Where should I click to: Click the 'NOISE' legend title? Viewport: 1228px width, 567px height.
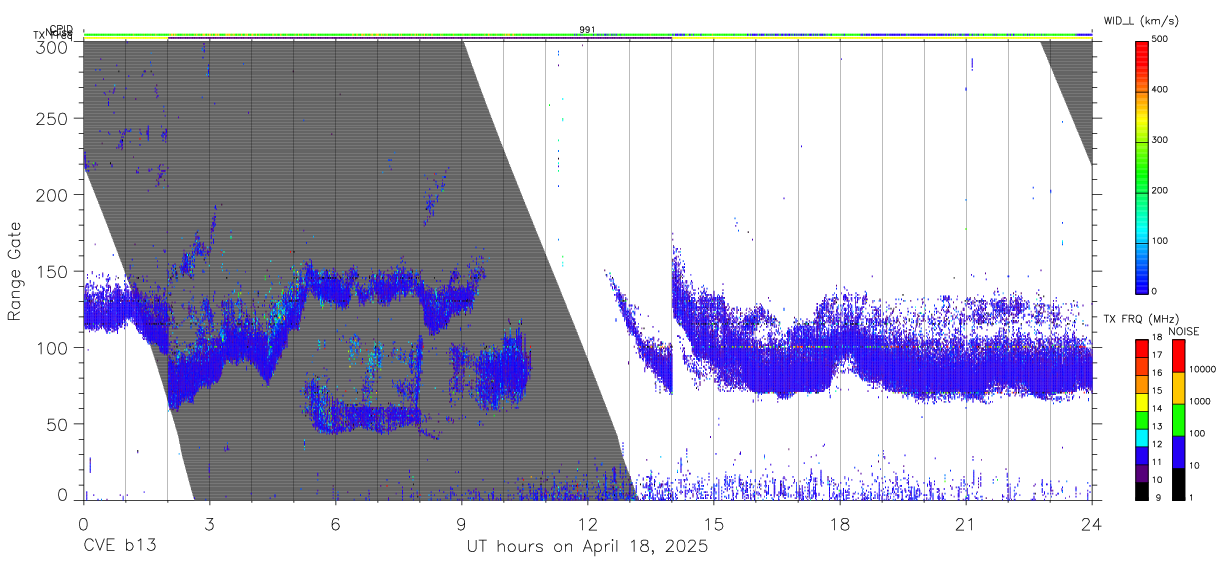1185,330
